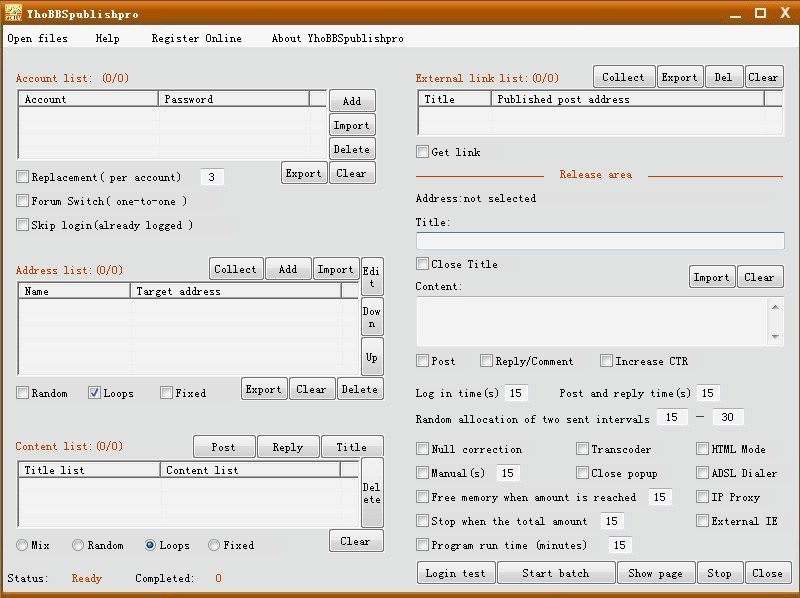800x598 pixels.
Task: Click the YhoBBSpublishpro title bar icon
Action: pos(14,13)
